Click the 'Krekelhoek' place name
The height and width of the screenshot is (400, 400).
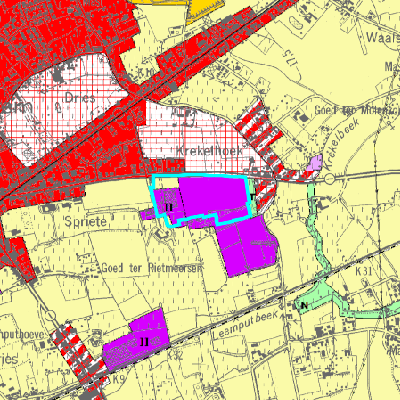(x=209, y=151)
